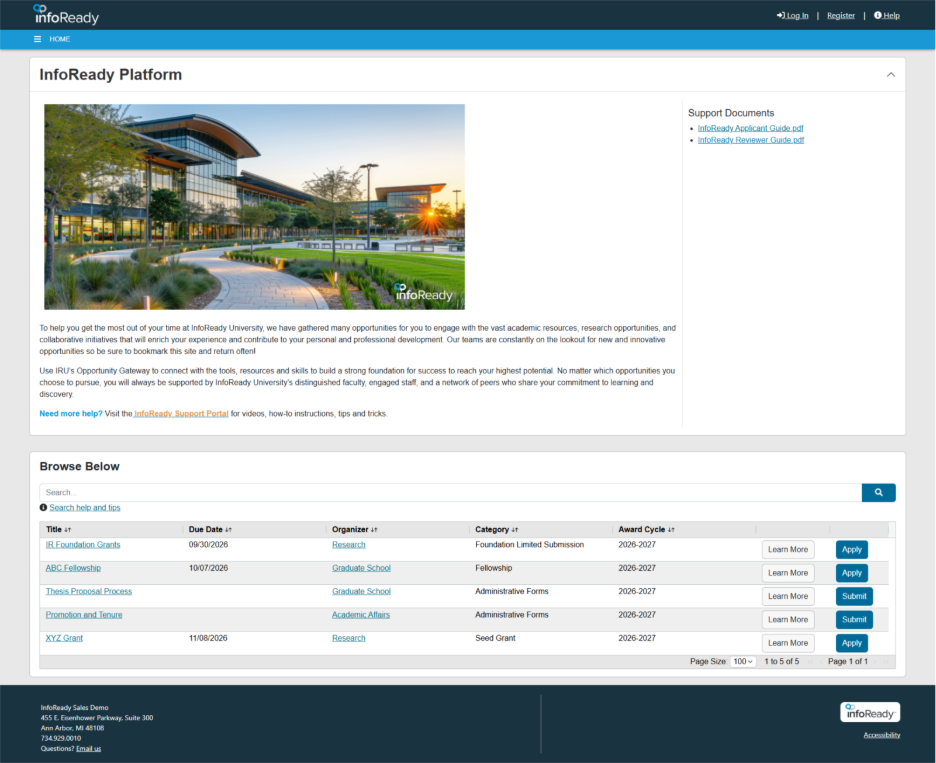
Task: Click the search magnifying glass icon
Action: tap(878, 492)
